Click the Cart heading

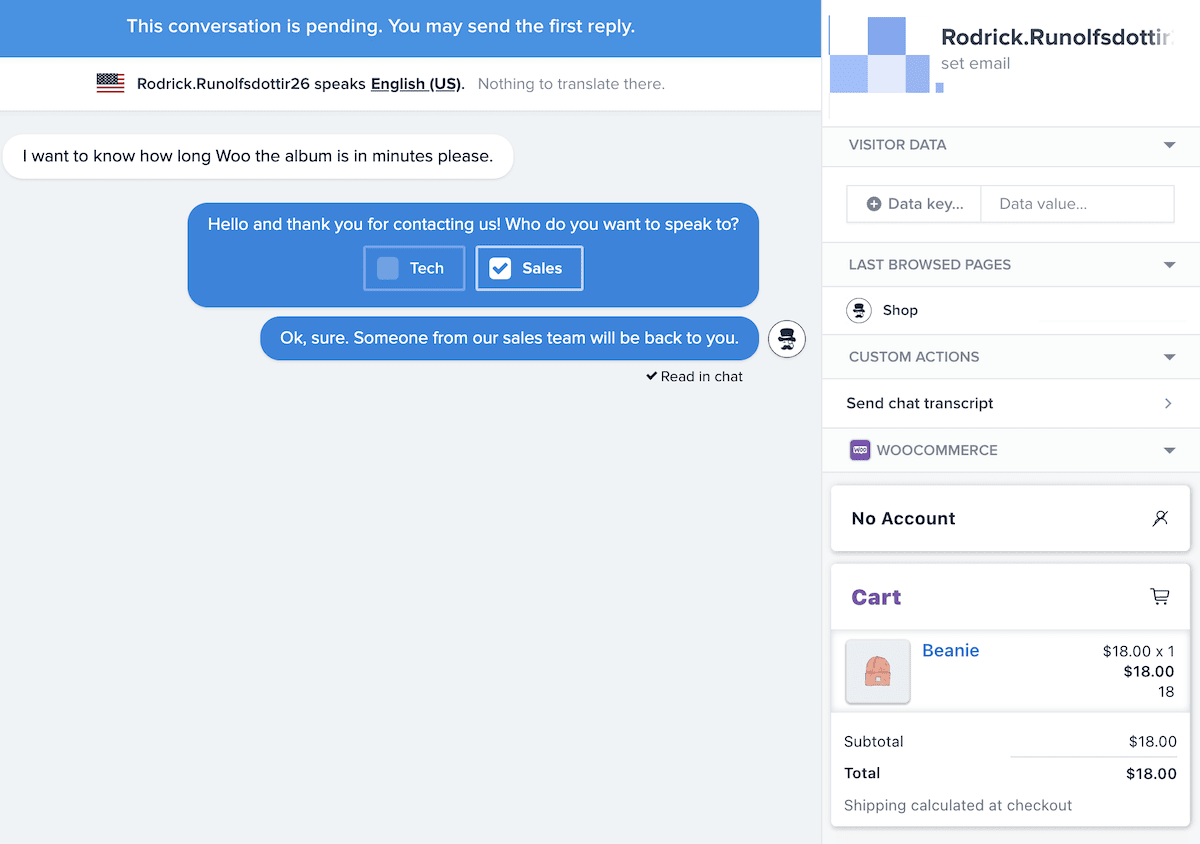[877, 597]
